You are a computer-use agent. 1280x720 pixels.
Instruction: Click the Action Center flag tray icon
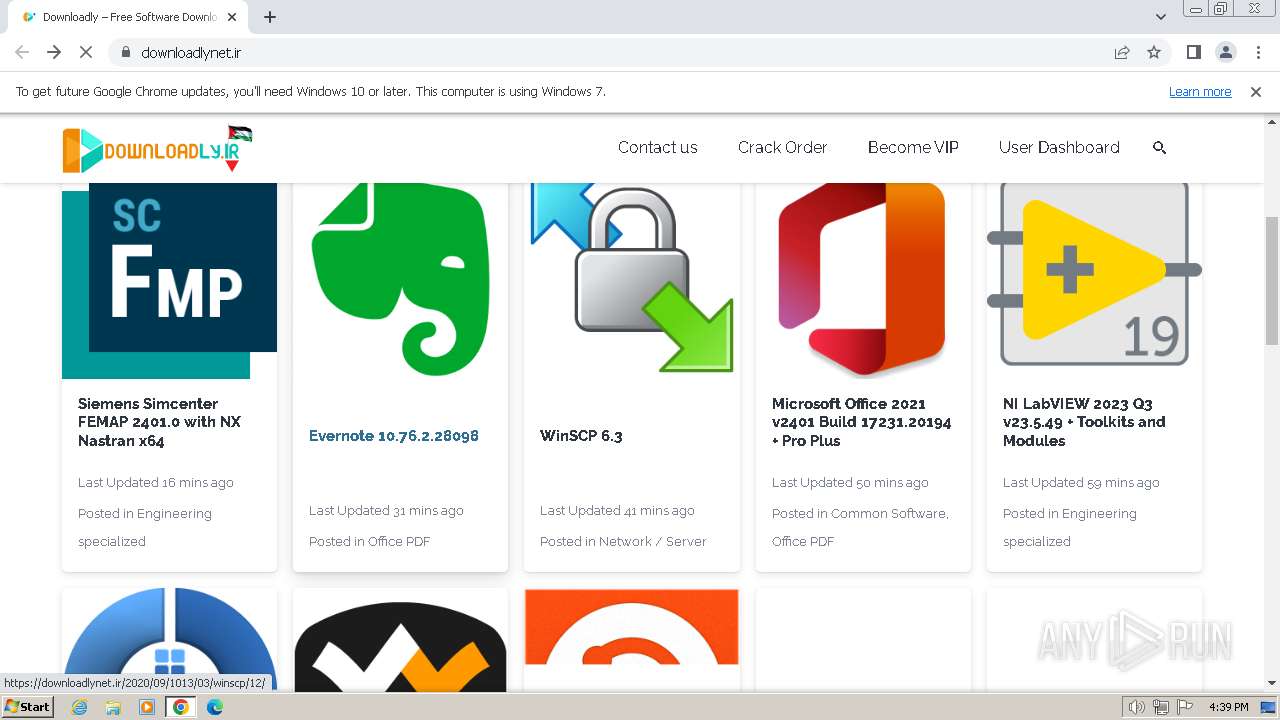[1184, 707]
